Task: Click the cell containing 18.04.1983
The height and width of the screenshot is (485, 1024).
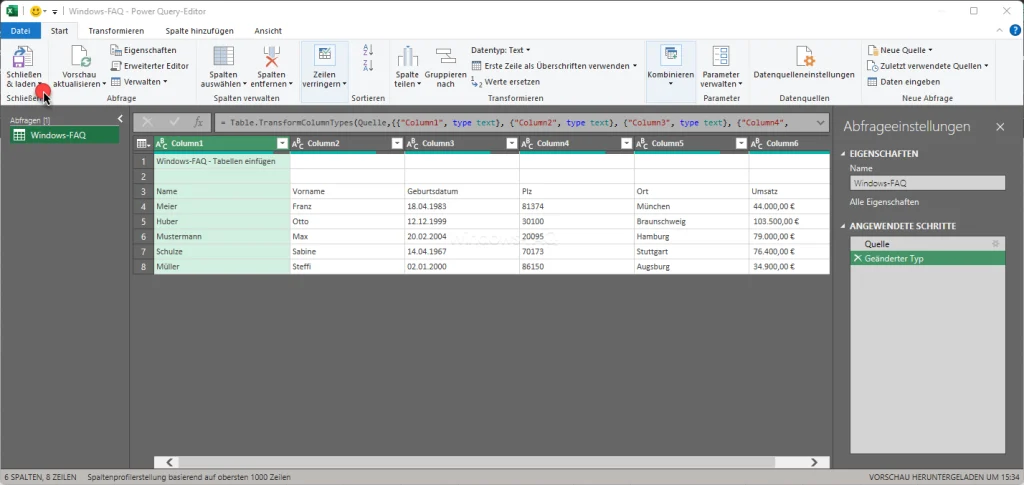Action: [462, 206]
